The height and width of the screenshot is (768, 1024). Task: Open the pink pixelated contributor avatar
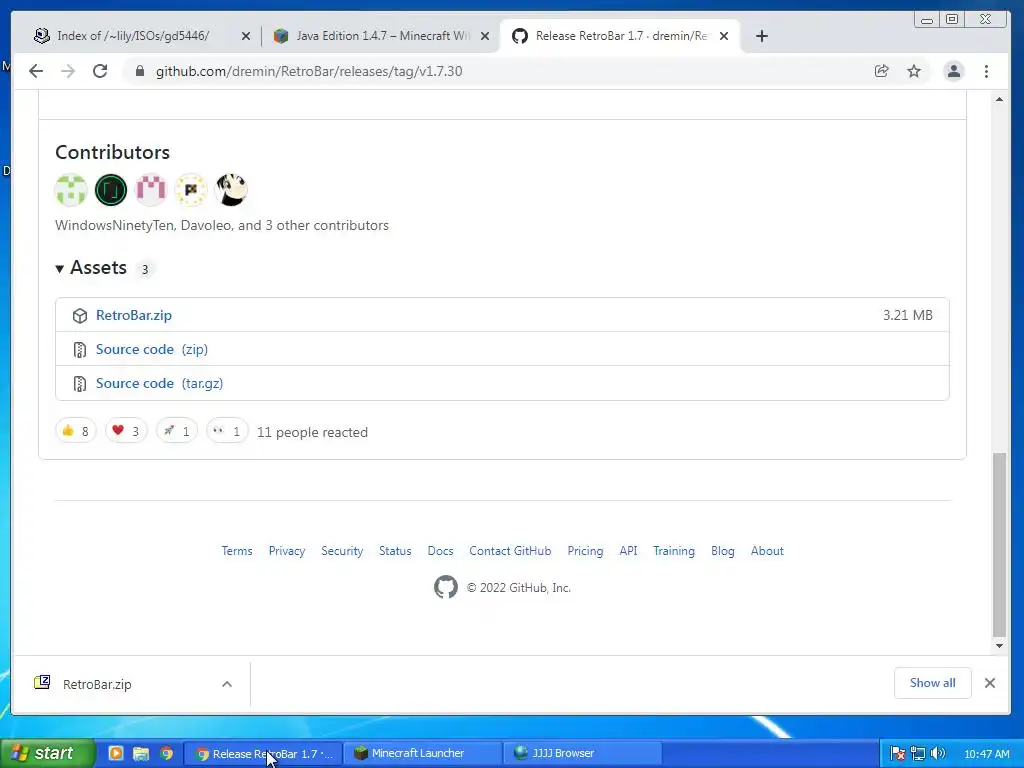[x=151, y=190]
